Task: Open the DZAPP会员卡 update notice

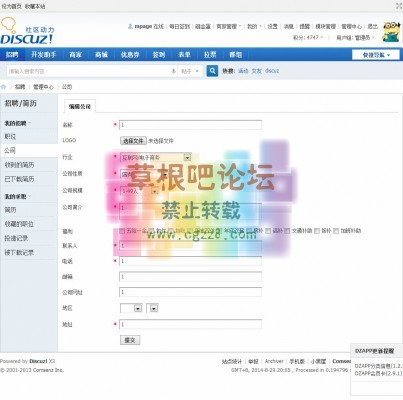Action: (x=378, y=373)
